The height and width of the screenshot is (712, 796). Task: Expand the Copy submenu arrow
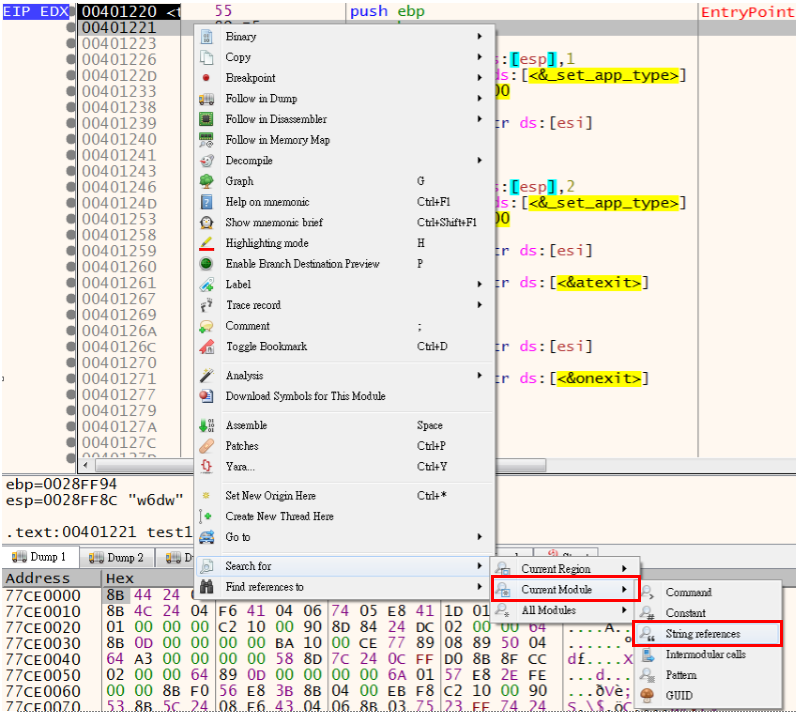(x=479, y=57)
